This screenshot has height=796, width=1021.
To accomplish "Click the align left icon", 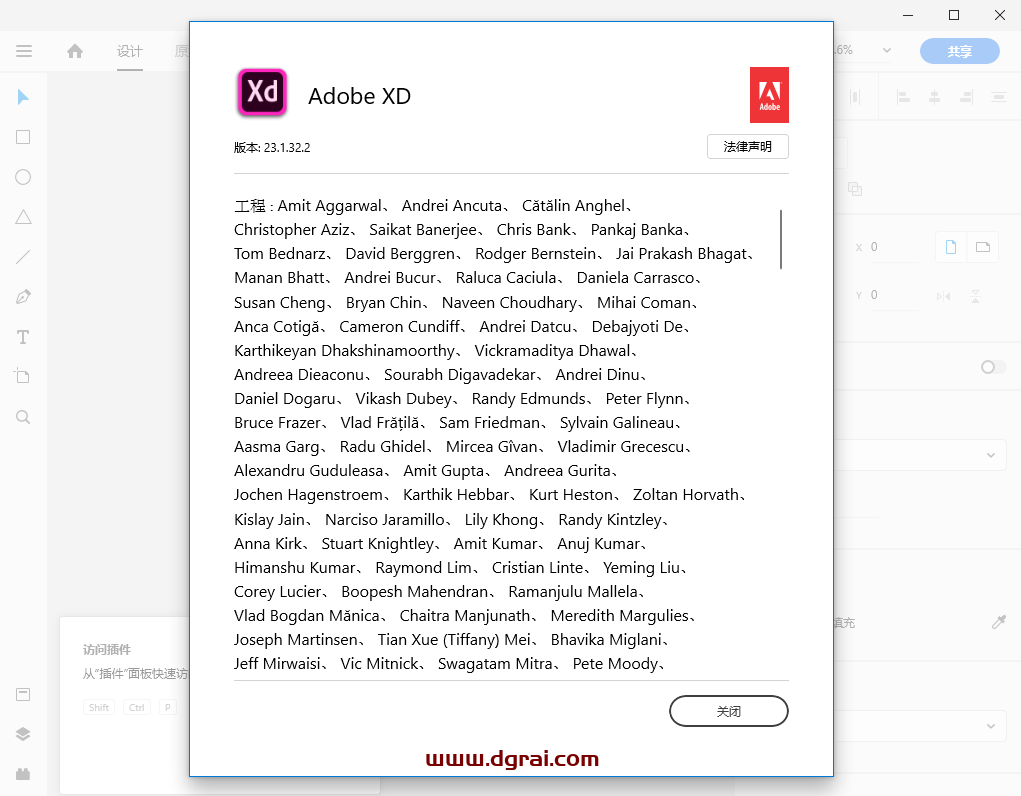I will (903, 98).
